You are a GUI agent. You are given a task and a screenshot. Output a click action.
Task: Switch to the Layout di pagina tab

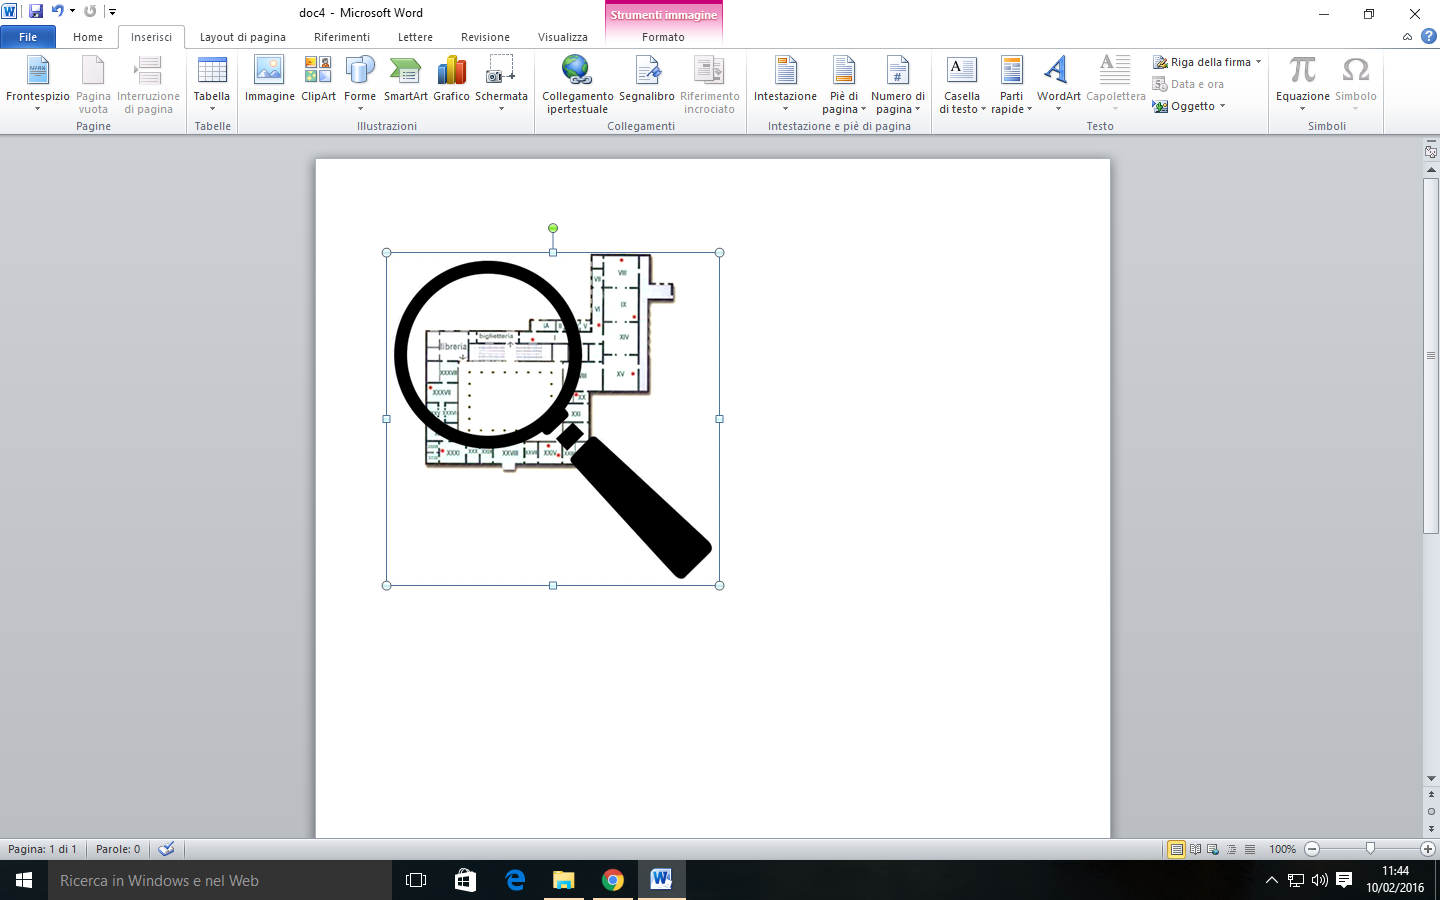coord(242,37)
